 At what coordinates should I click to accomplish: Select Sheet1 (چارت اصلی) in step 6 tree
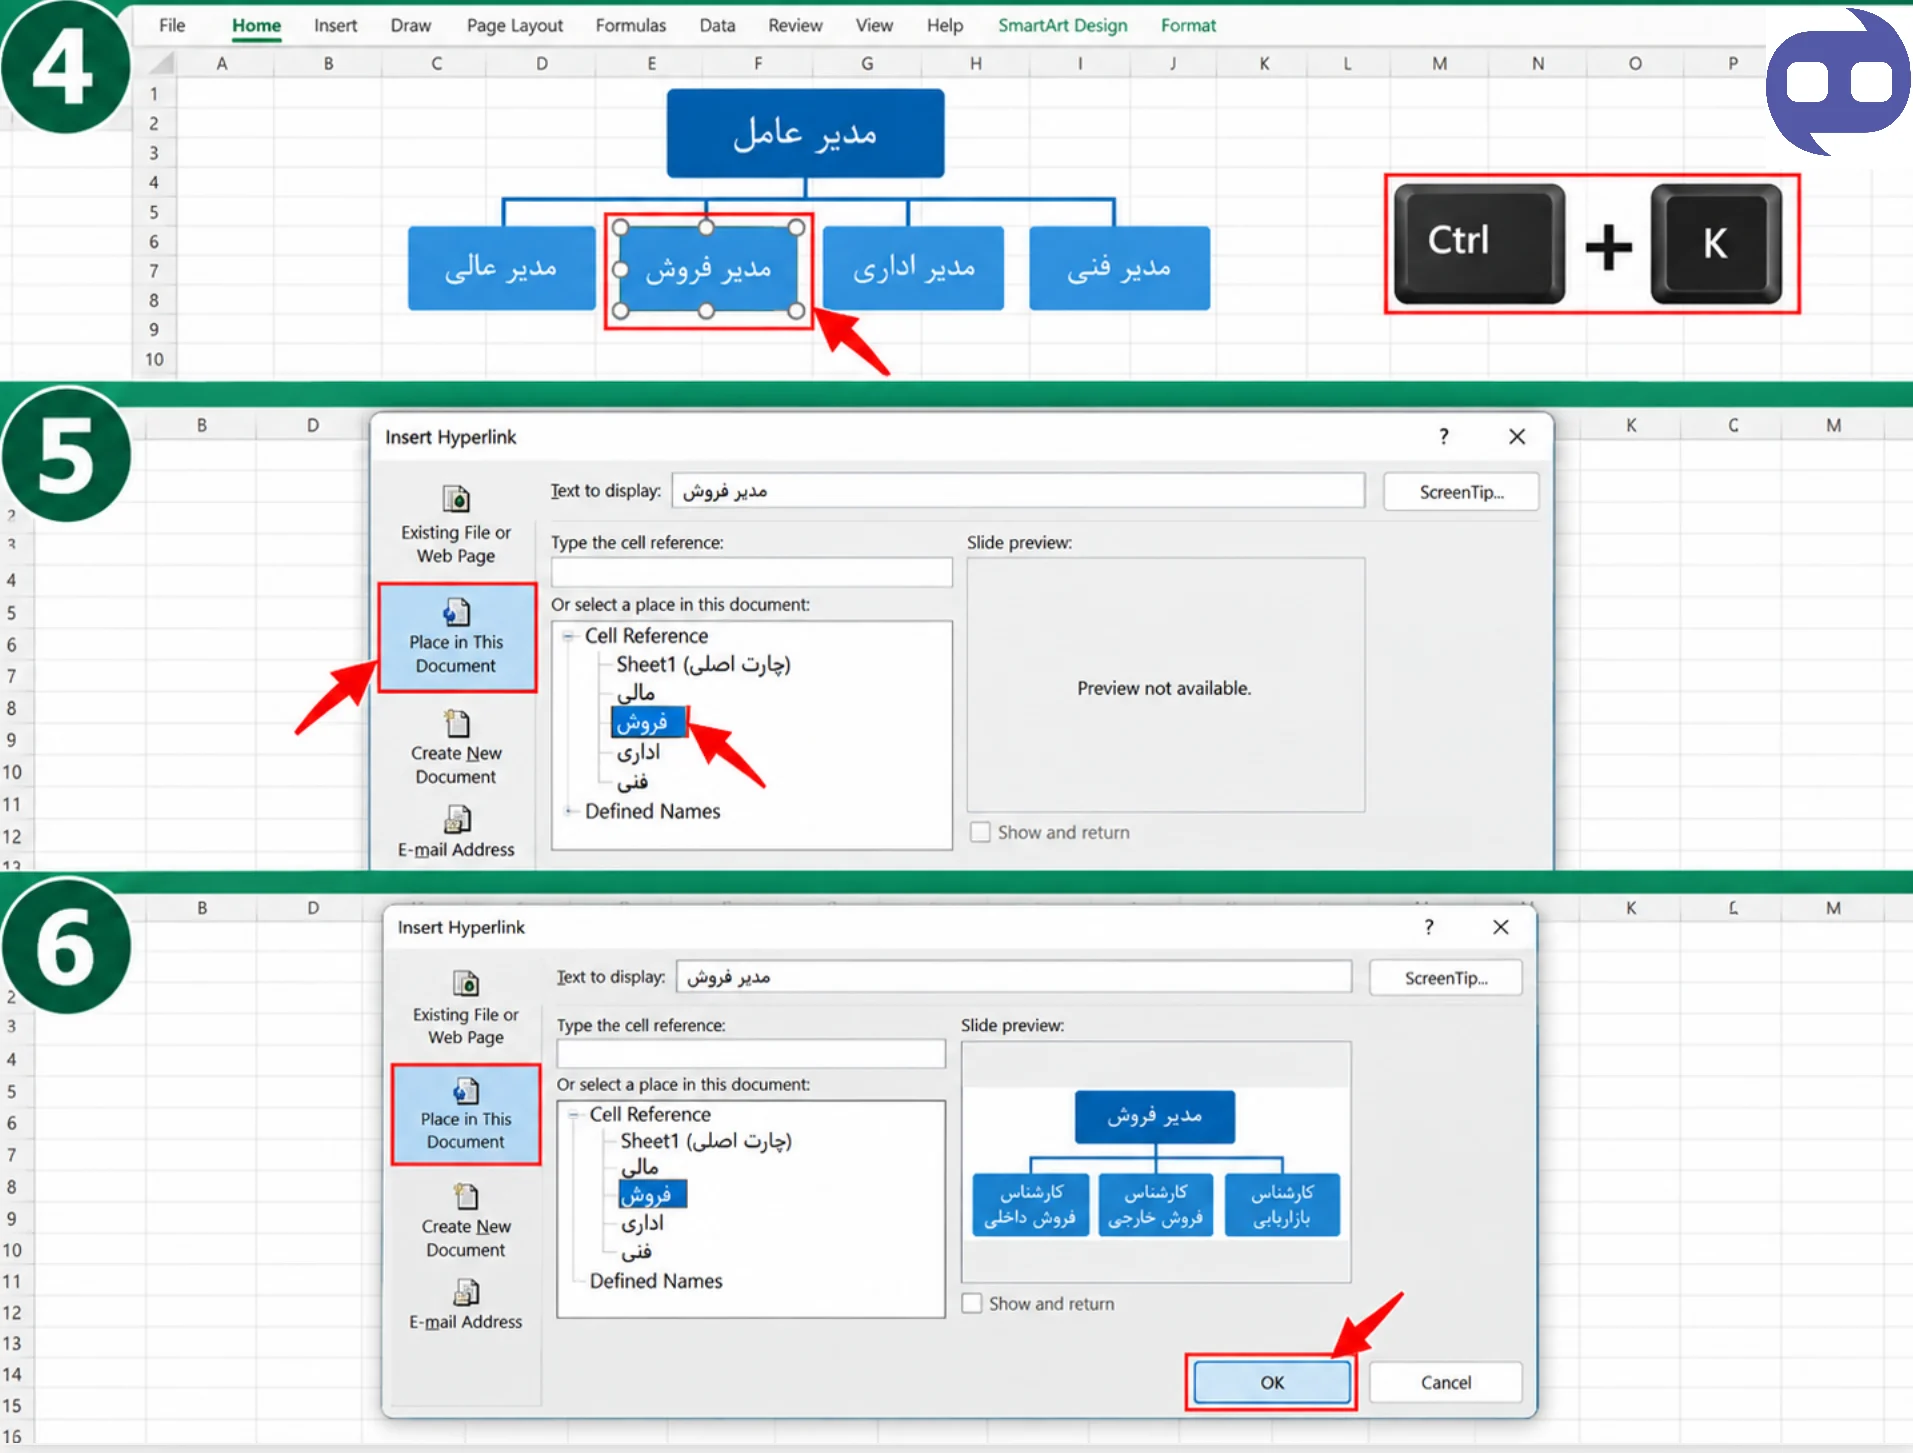click(x=705, y=1141)
